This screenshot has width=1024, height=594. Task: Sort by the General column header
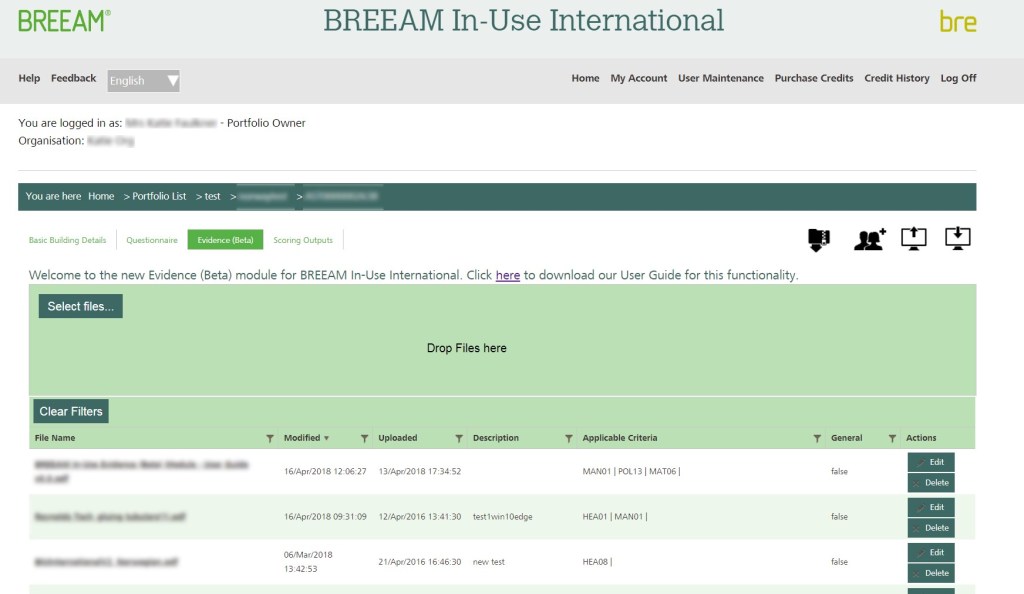point(846,438)
